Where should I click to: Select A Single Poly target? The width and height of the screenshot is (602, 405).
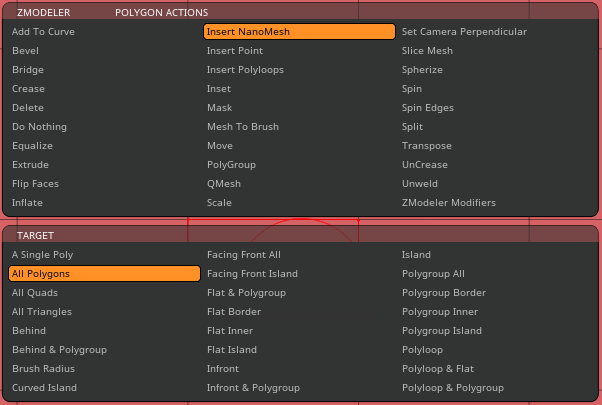pyautogui.click(x=42, y=255)
